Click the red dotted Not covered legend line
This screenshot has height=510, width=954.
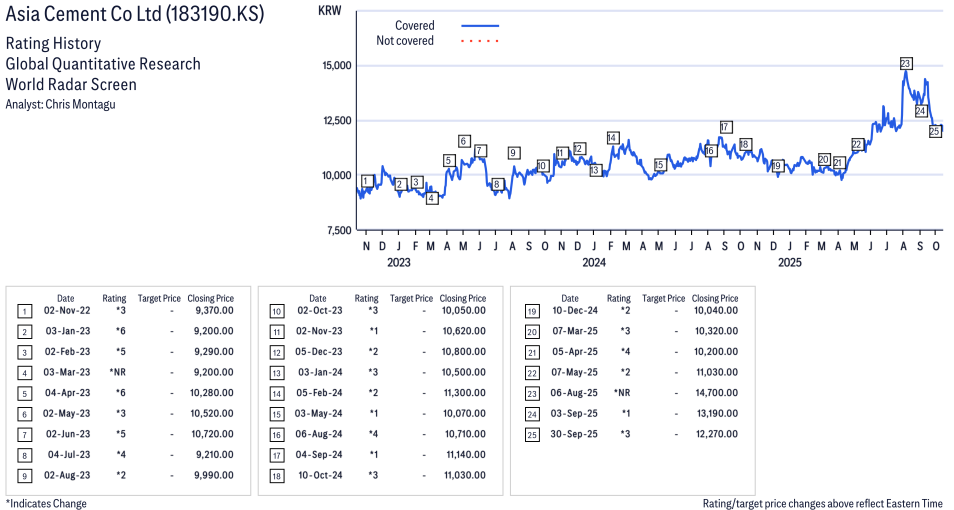480,41
